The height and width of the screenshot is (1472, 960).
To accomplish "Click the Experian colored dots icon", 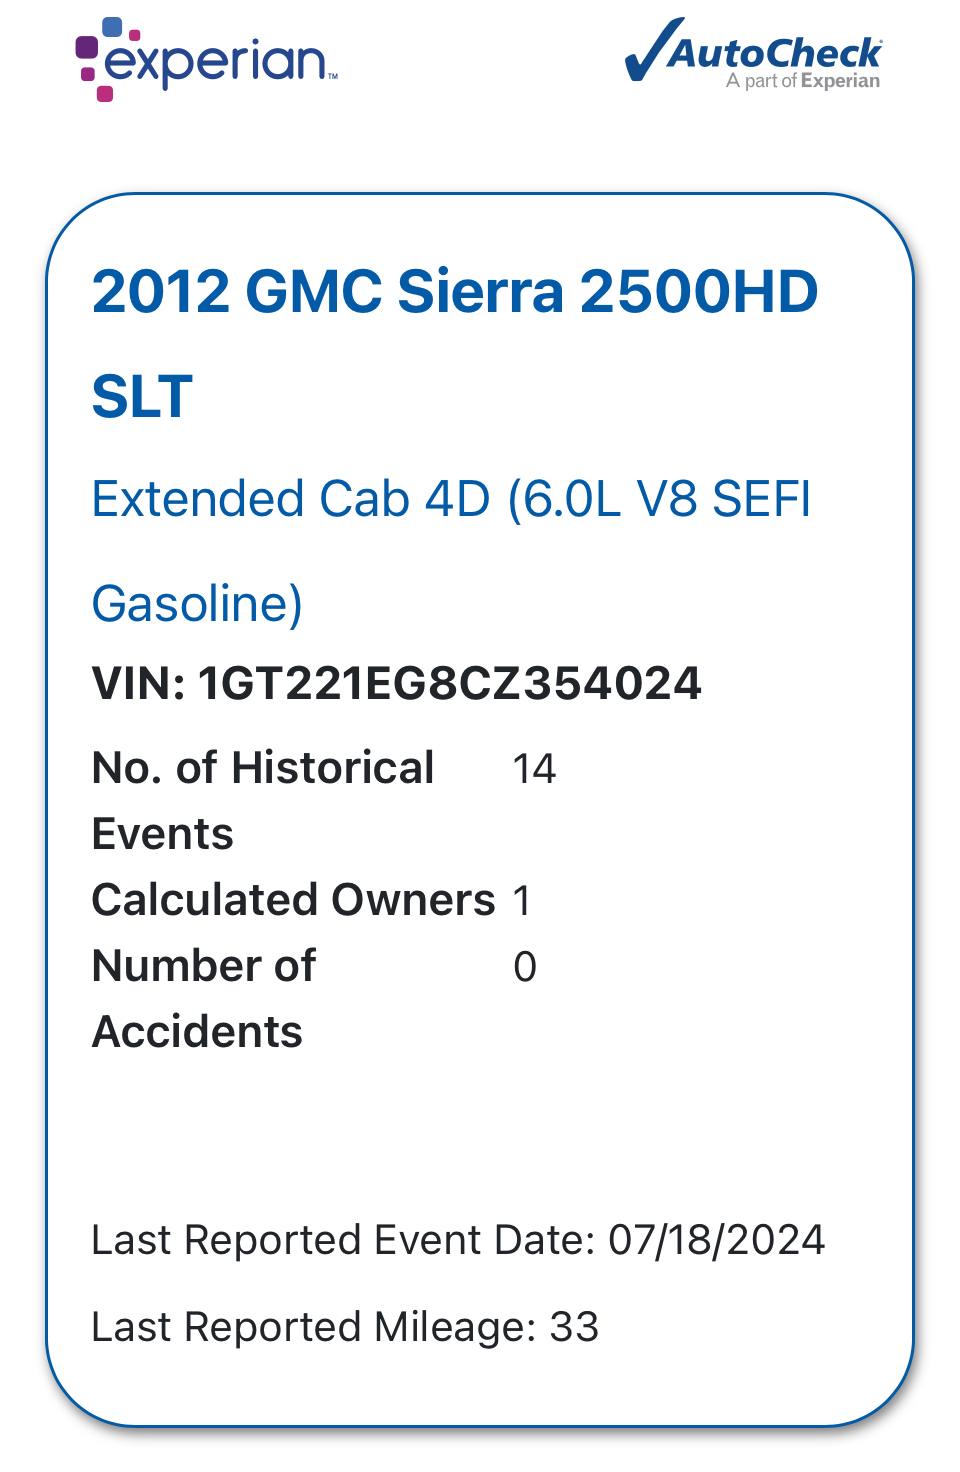I will [x=102, y=59].
